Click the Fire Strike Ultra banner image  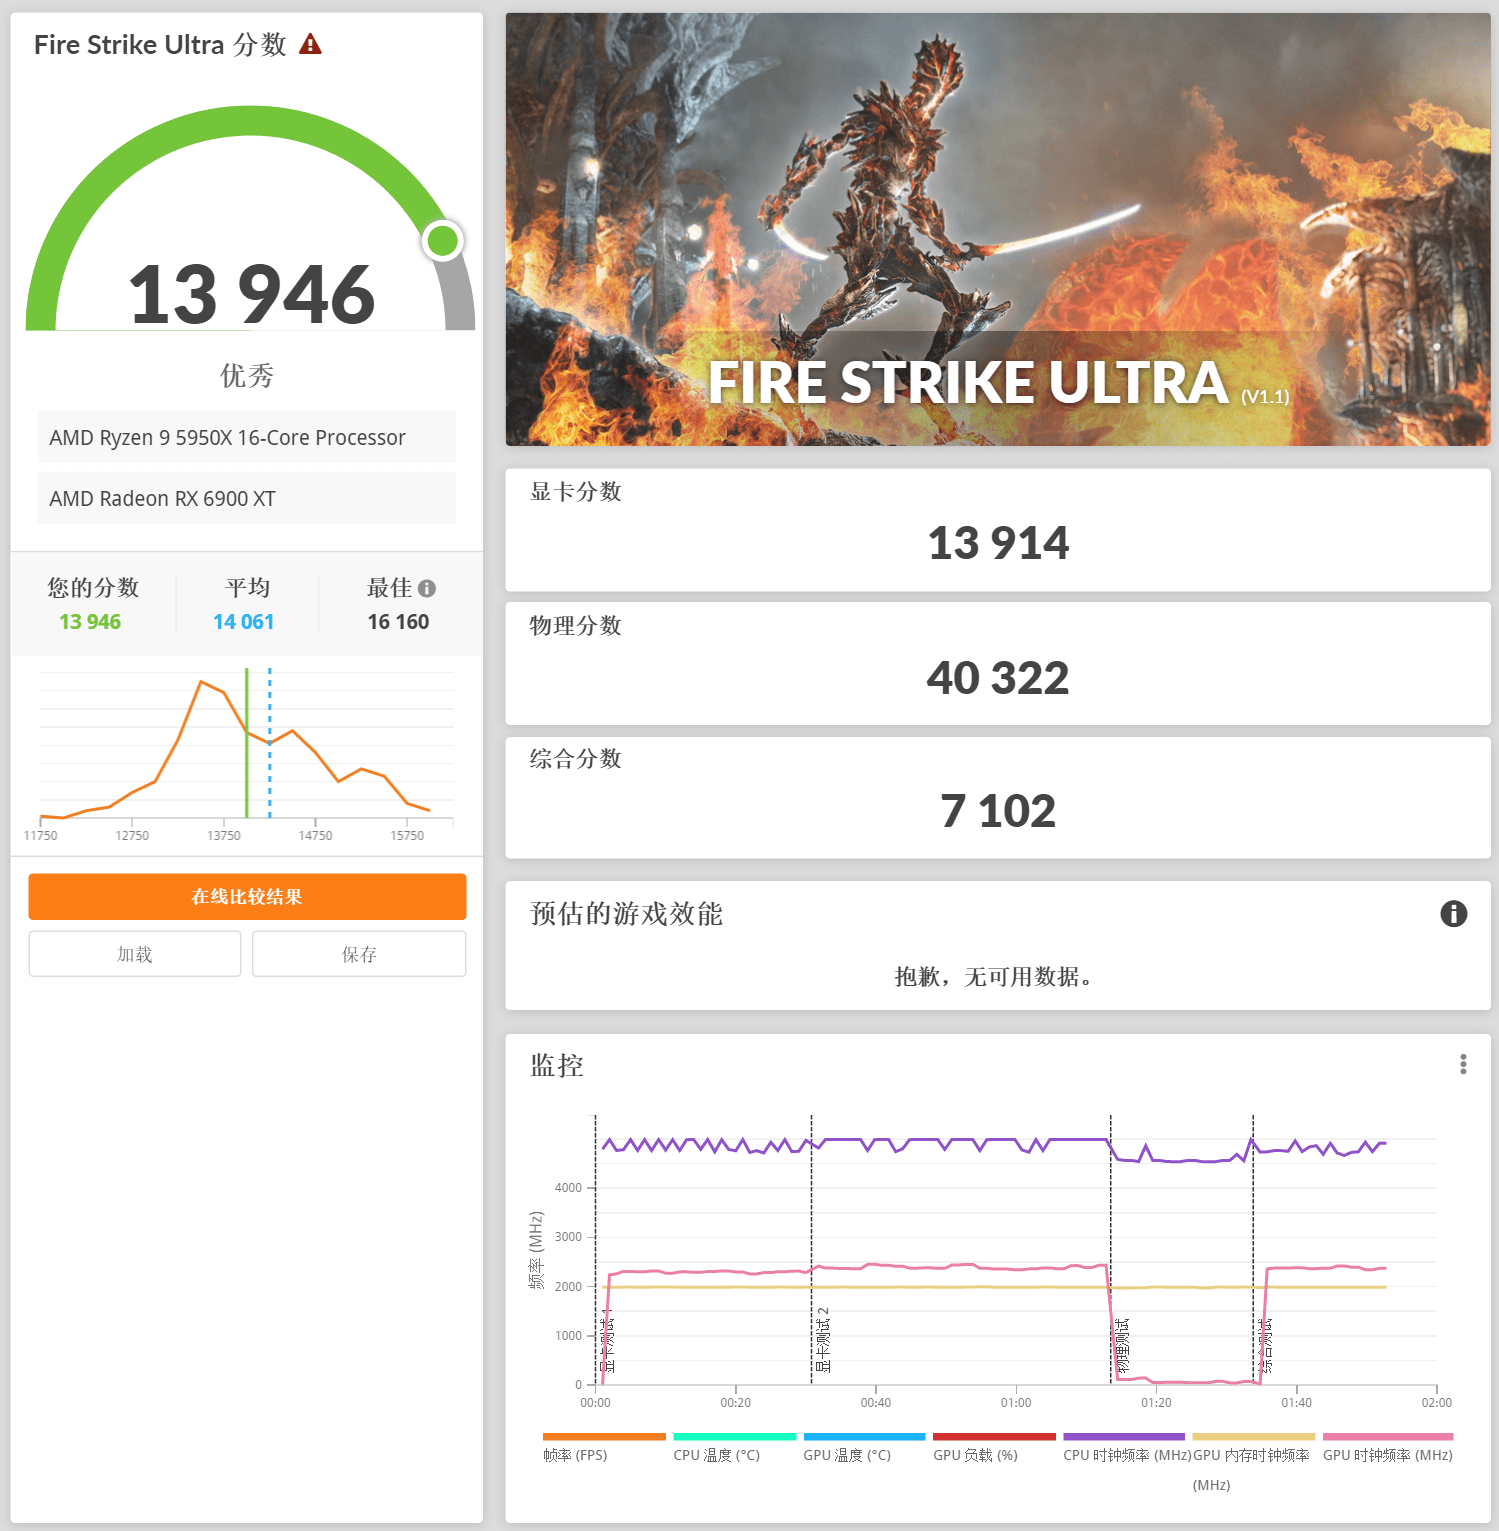tap(998, 229)
